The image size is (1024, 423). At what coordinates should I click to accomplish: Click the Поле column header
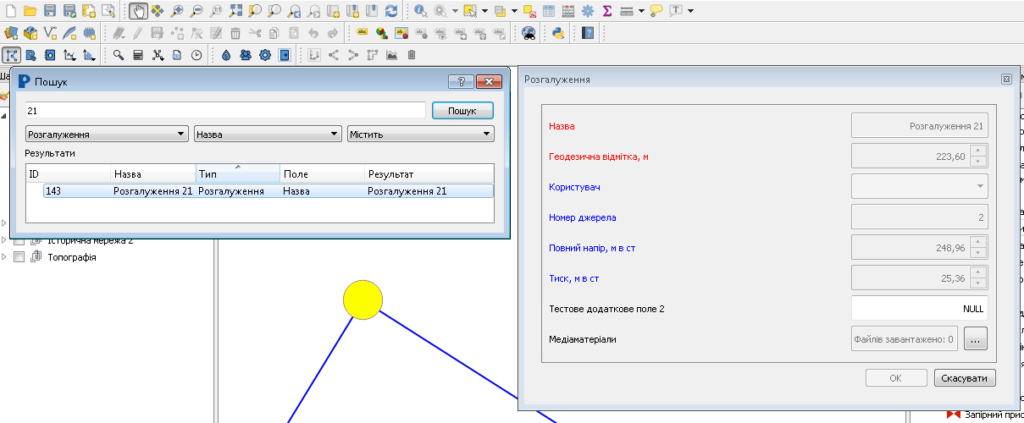(322, 174)
